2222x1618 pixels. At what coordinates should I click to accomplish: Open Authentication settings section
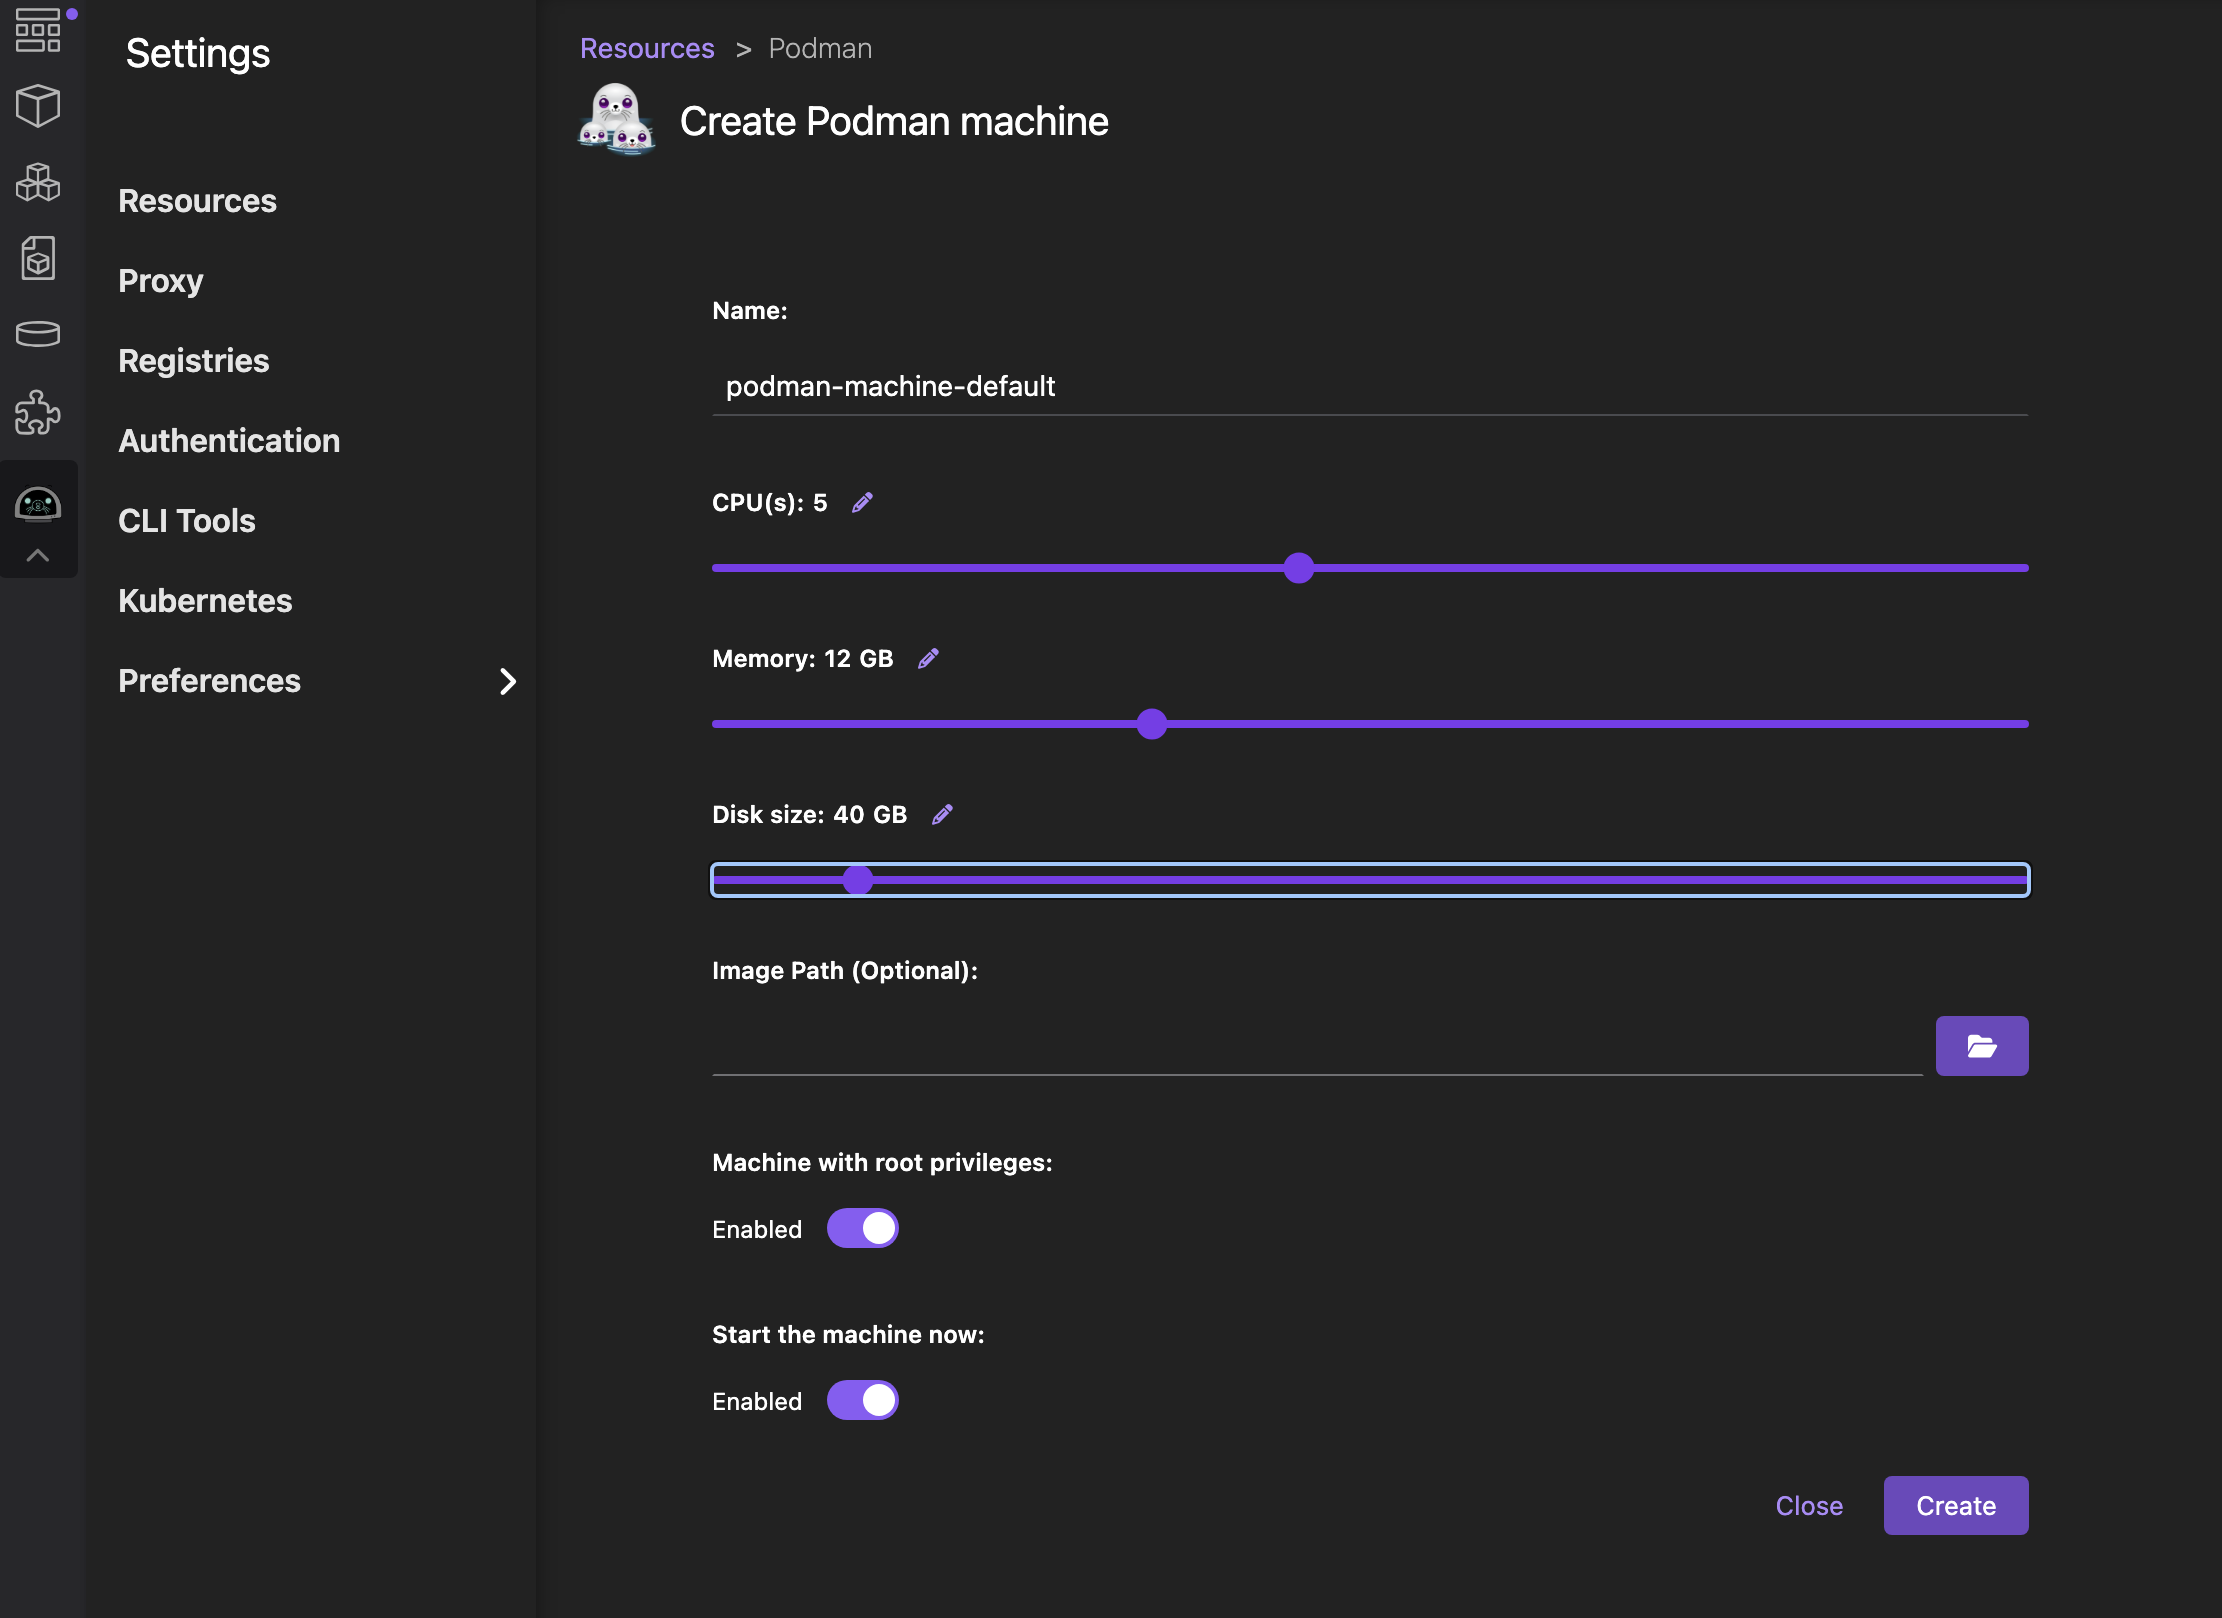[x=229, y=441]
